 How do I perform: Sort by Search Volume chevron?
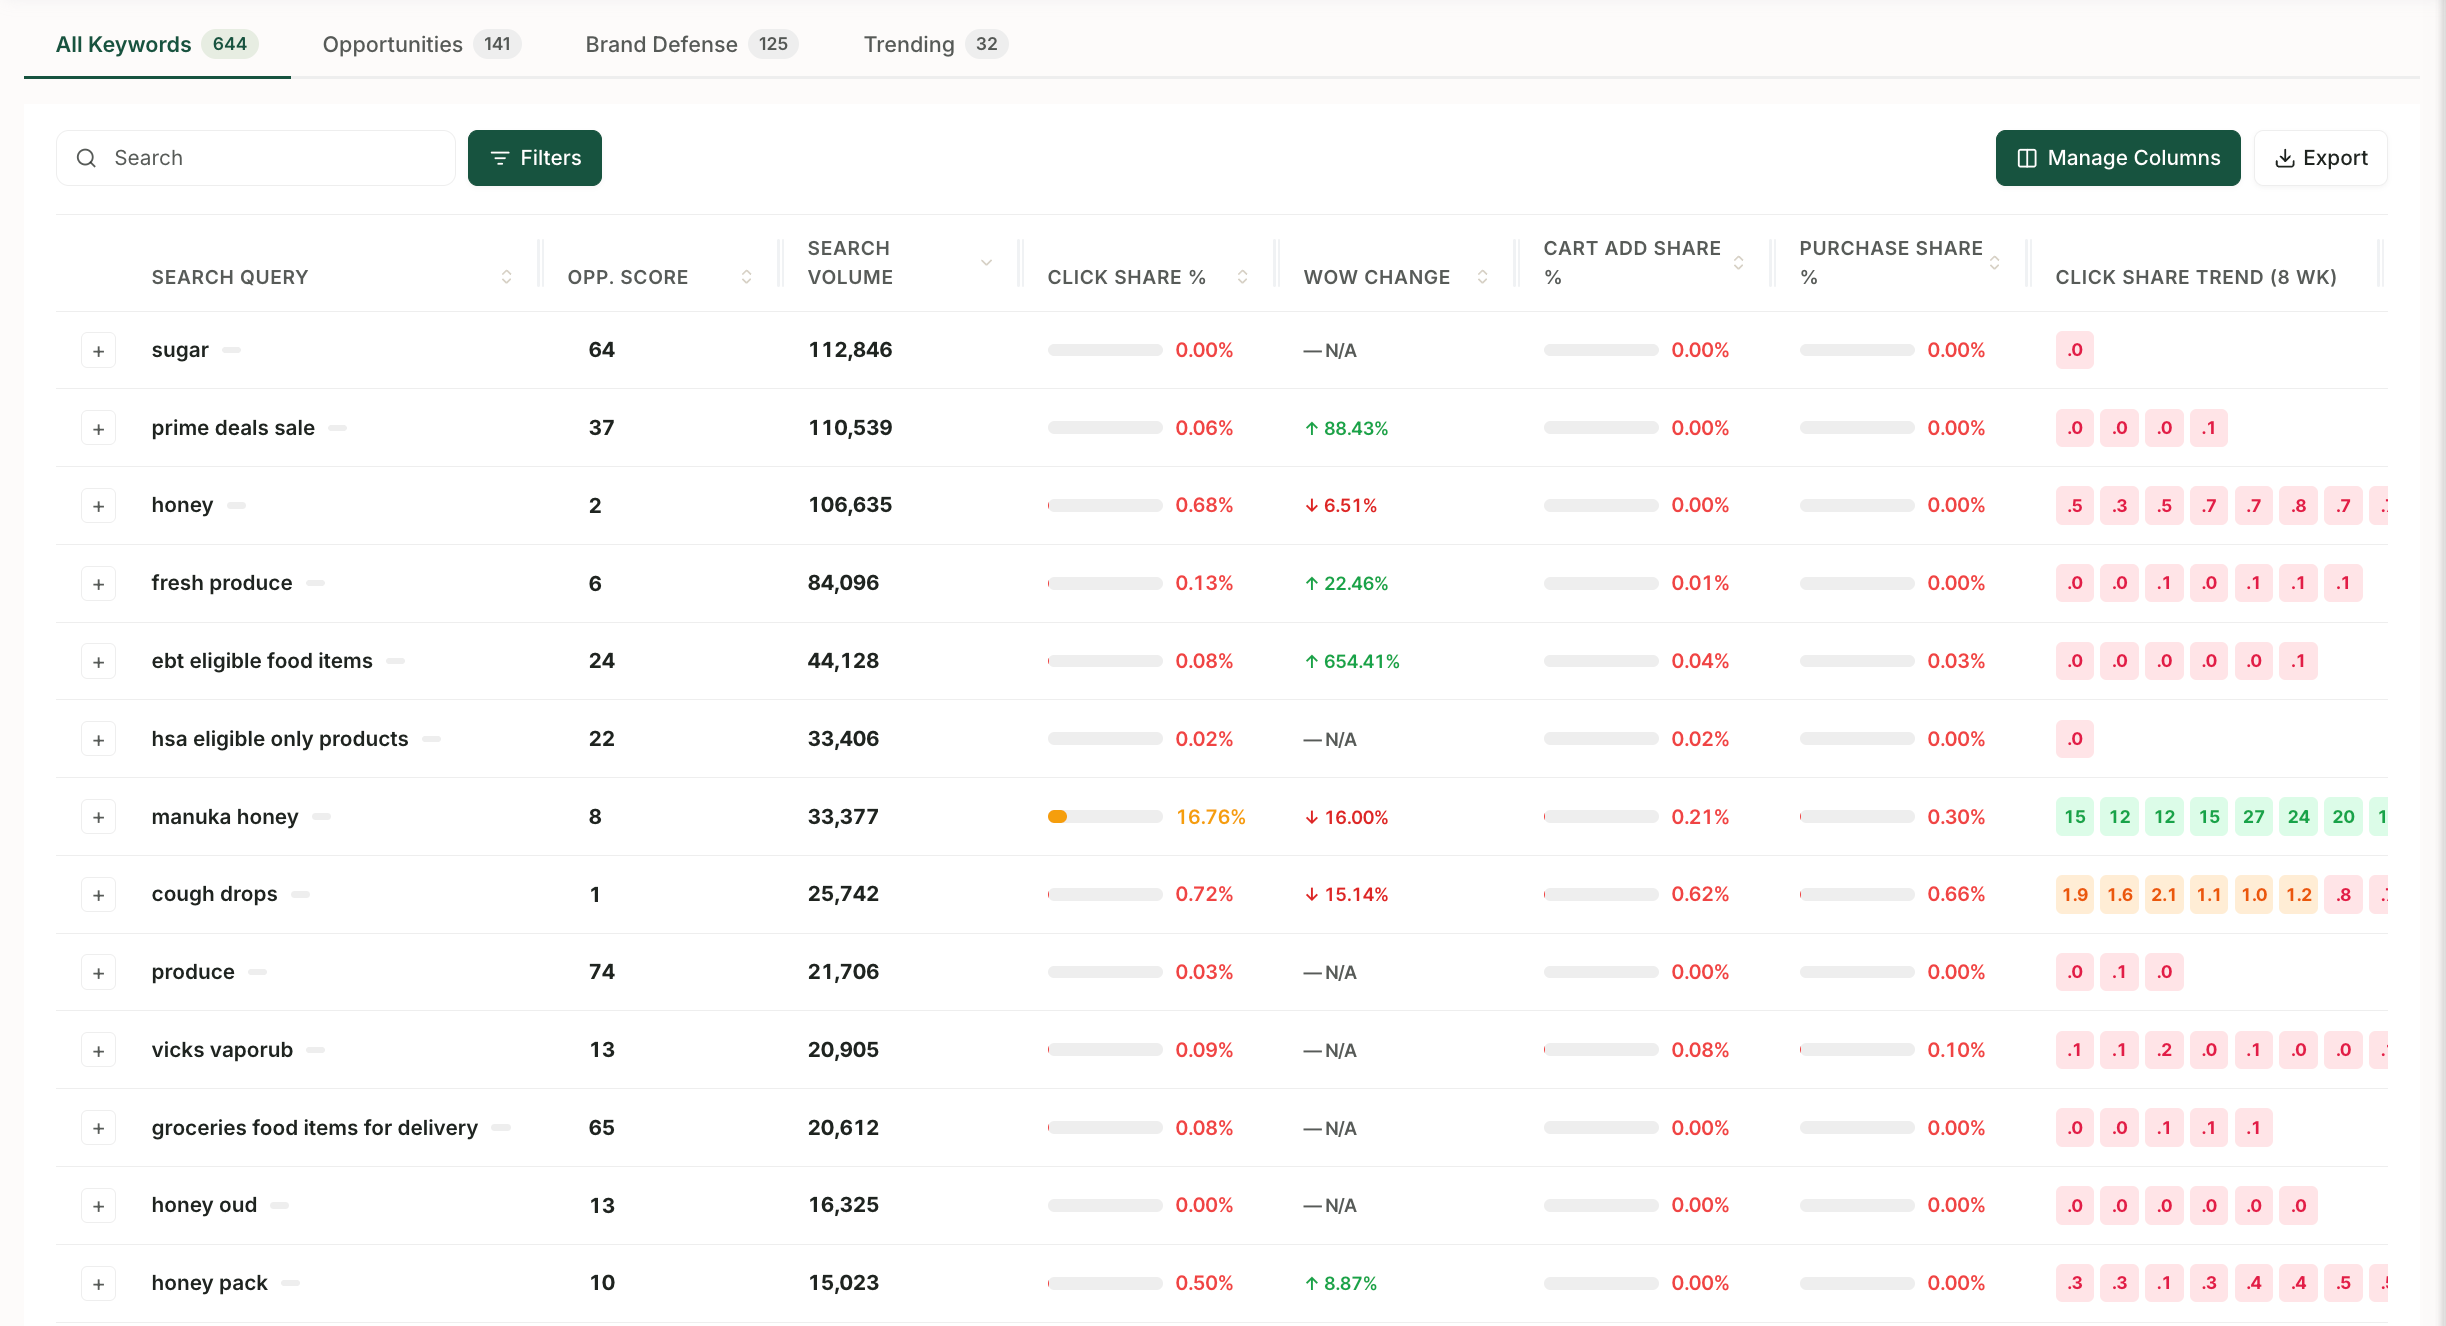[986, 263]
